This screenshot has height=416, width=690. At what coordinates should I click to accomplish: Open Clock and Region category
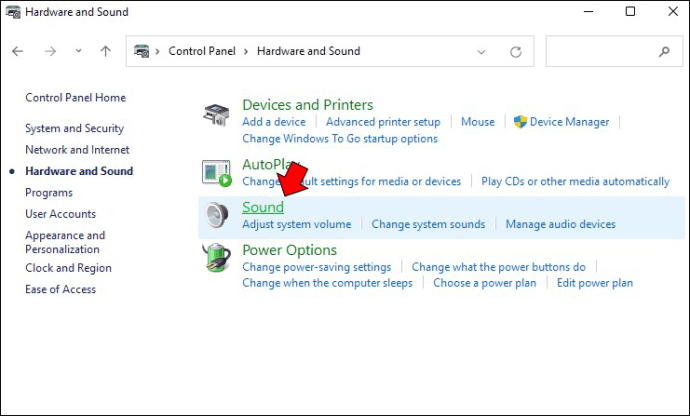(x=68, y=268)
